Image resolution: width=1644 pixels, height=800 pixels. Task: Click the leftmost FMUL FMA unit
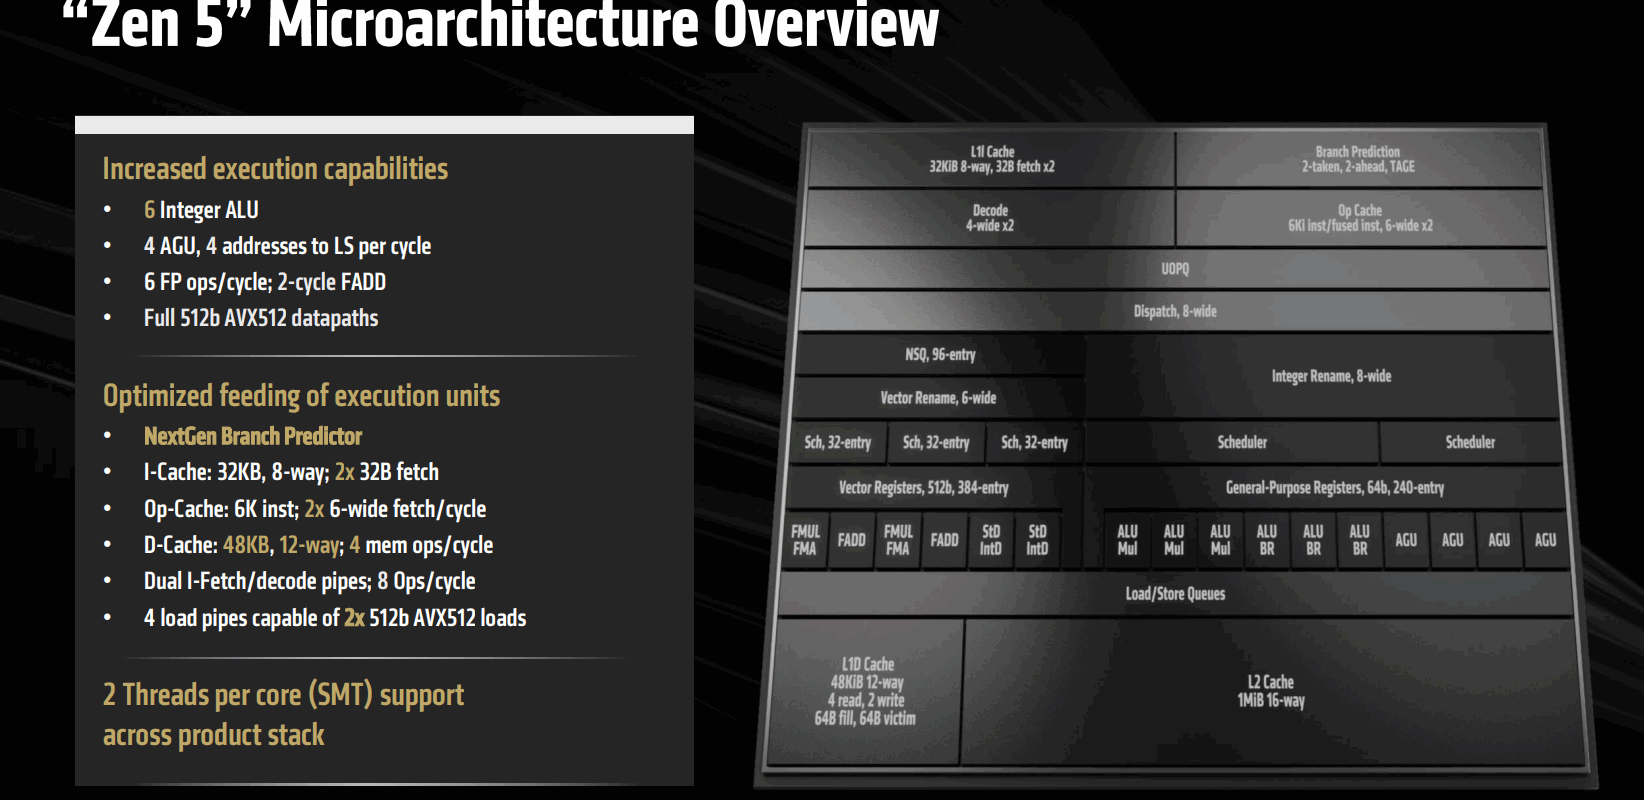click(x=805, y=540)
